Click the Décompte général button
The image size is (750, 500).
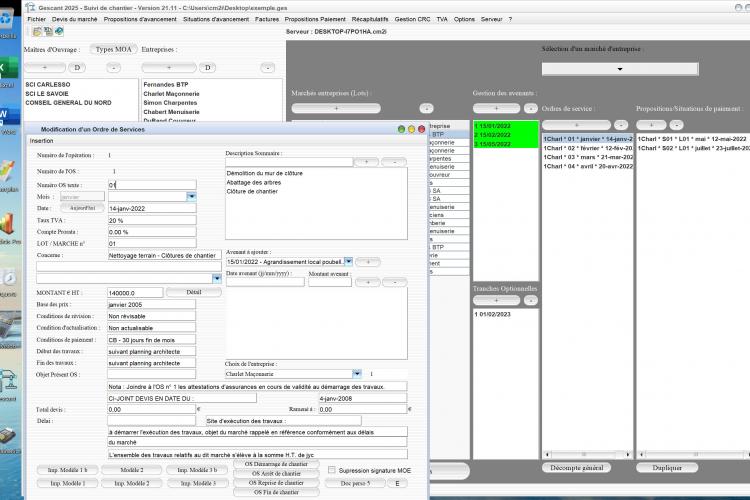point(576,467)
